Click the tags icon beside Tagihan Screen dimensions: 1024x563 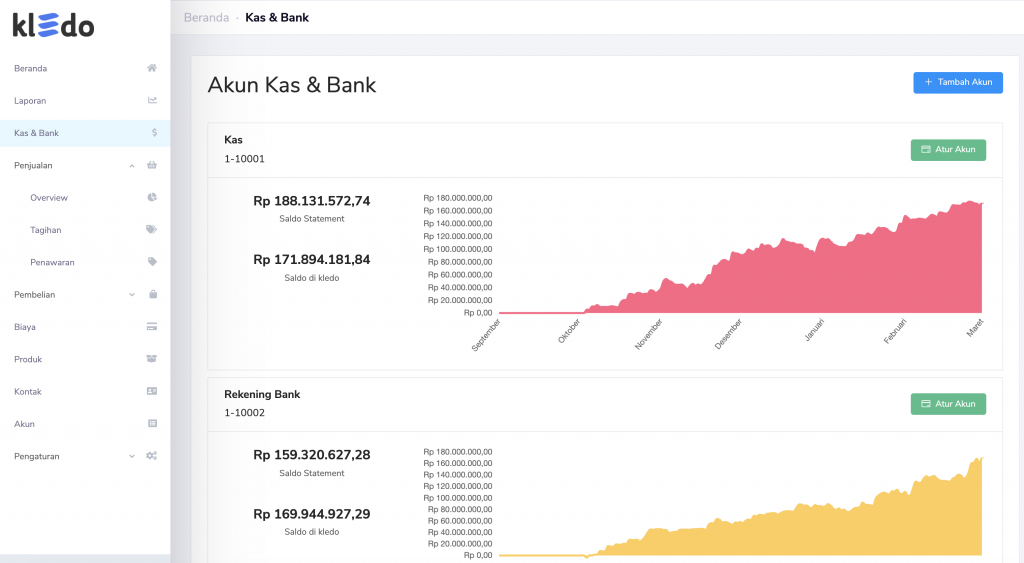tap(152, 229)
